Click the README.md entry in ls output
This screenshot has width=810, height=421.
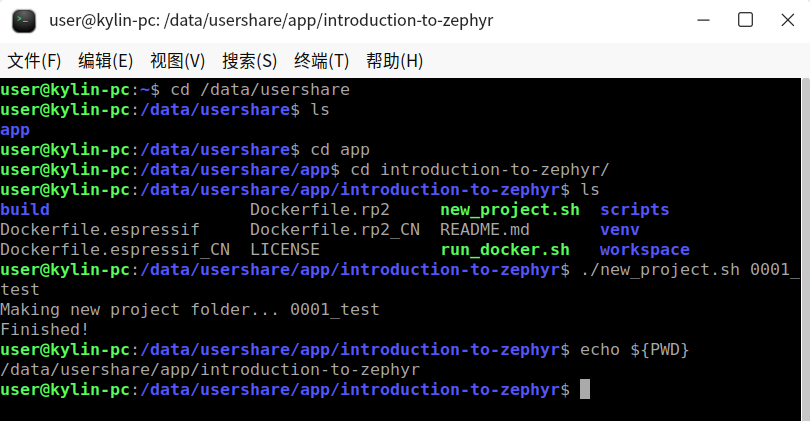[x=485, y=229]
